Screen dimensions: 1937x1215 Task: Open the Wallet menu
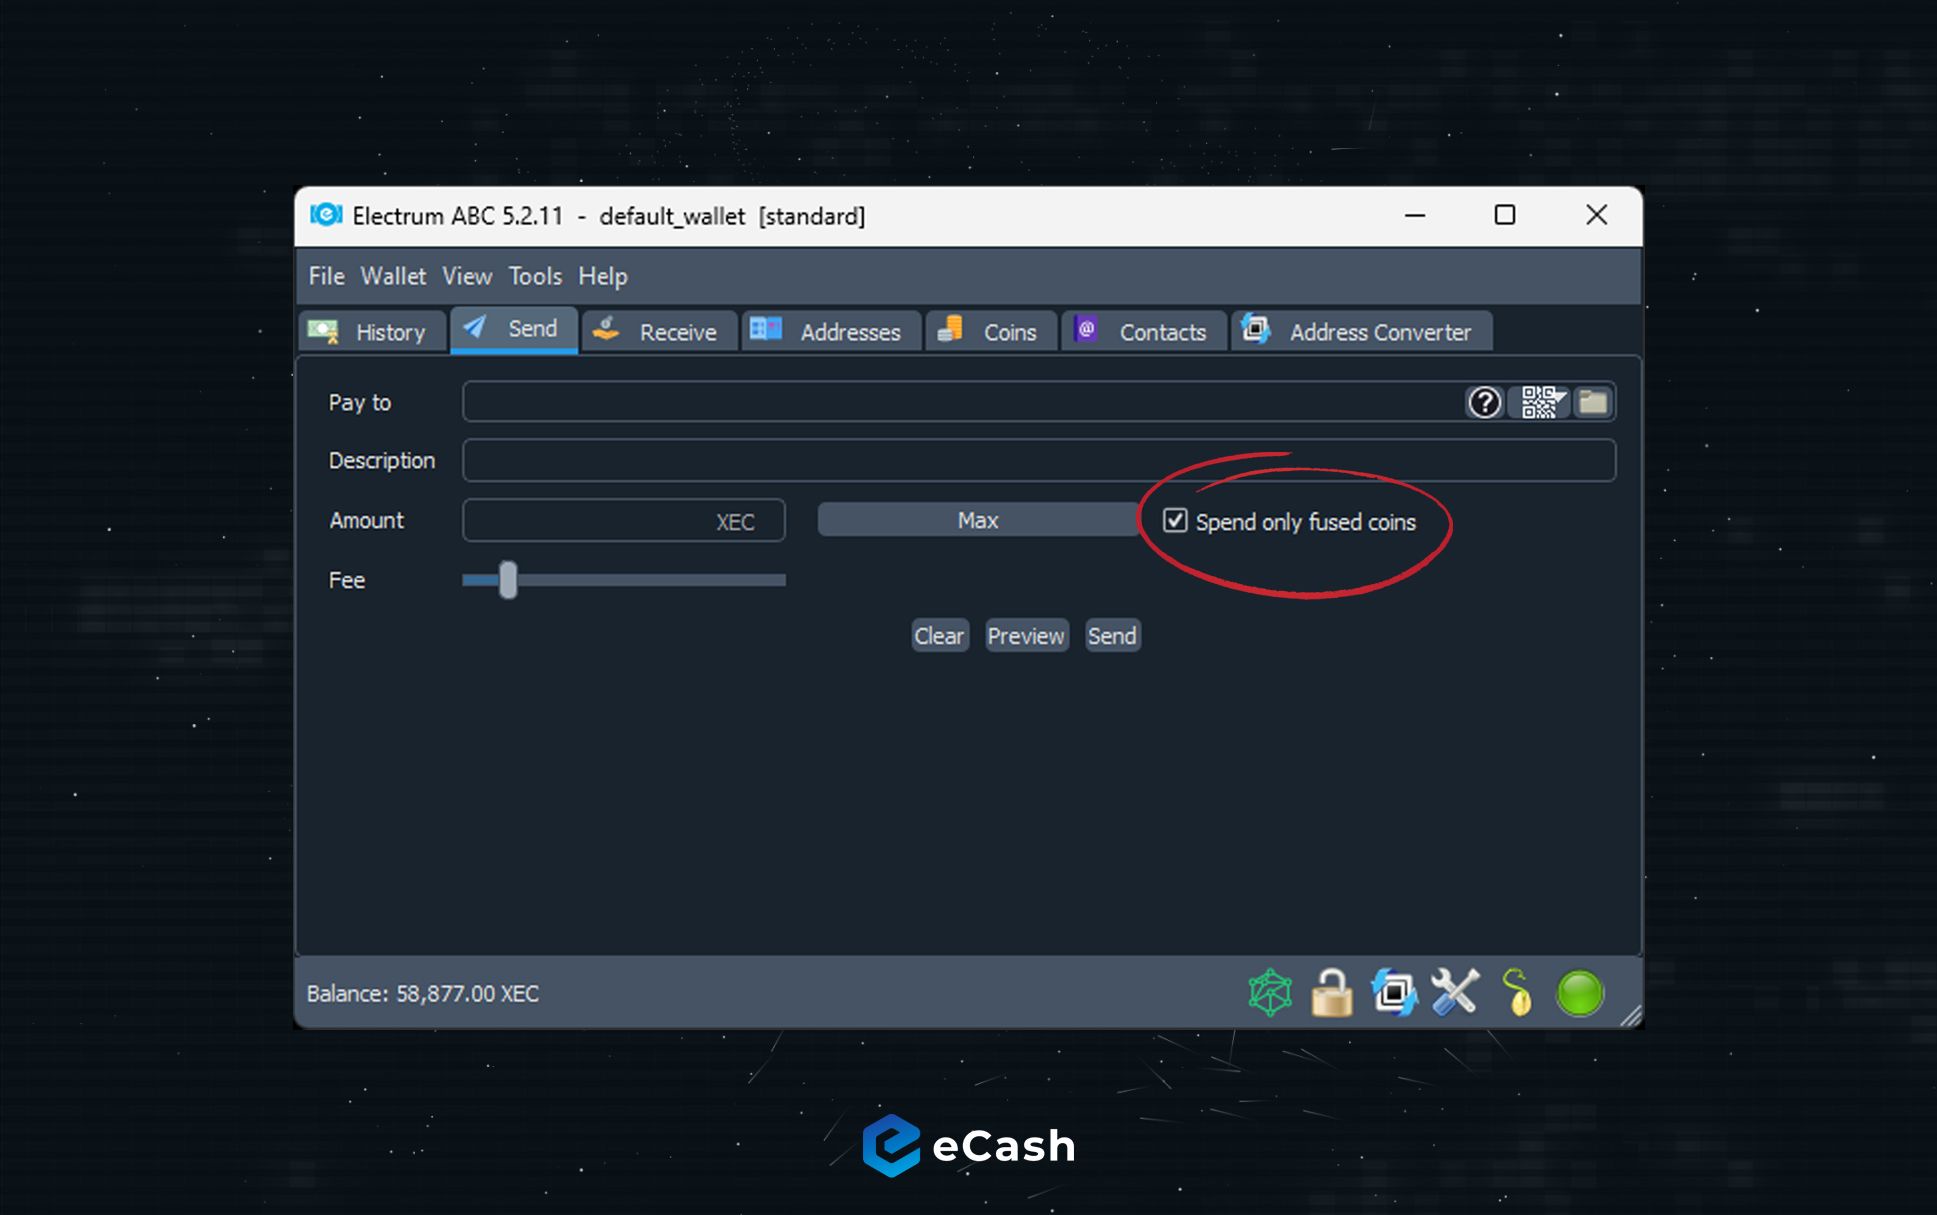[393, 276]
